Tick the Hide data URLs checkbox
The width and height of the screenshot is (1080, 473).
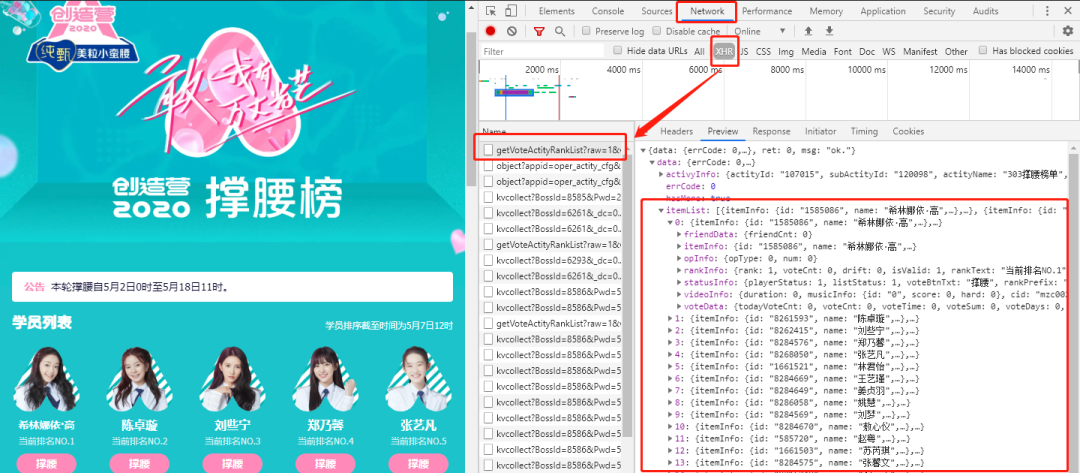[x=618, y=50]
